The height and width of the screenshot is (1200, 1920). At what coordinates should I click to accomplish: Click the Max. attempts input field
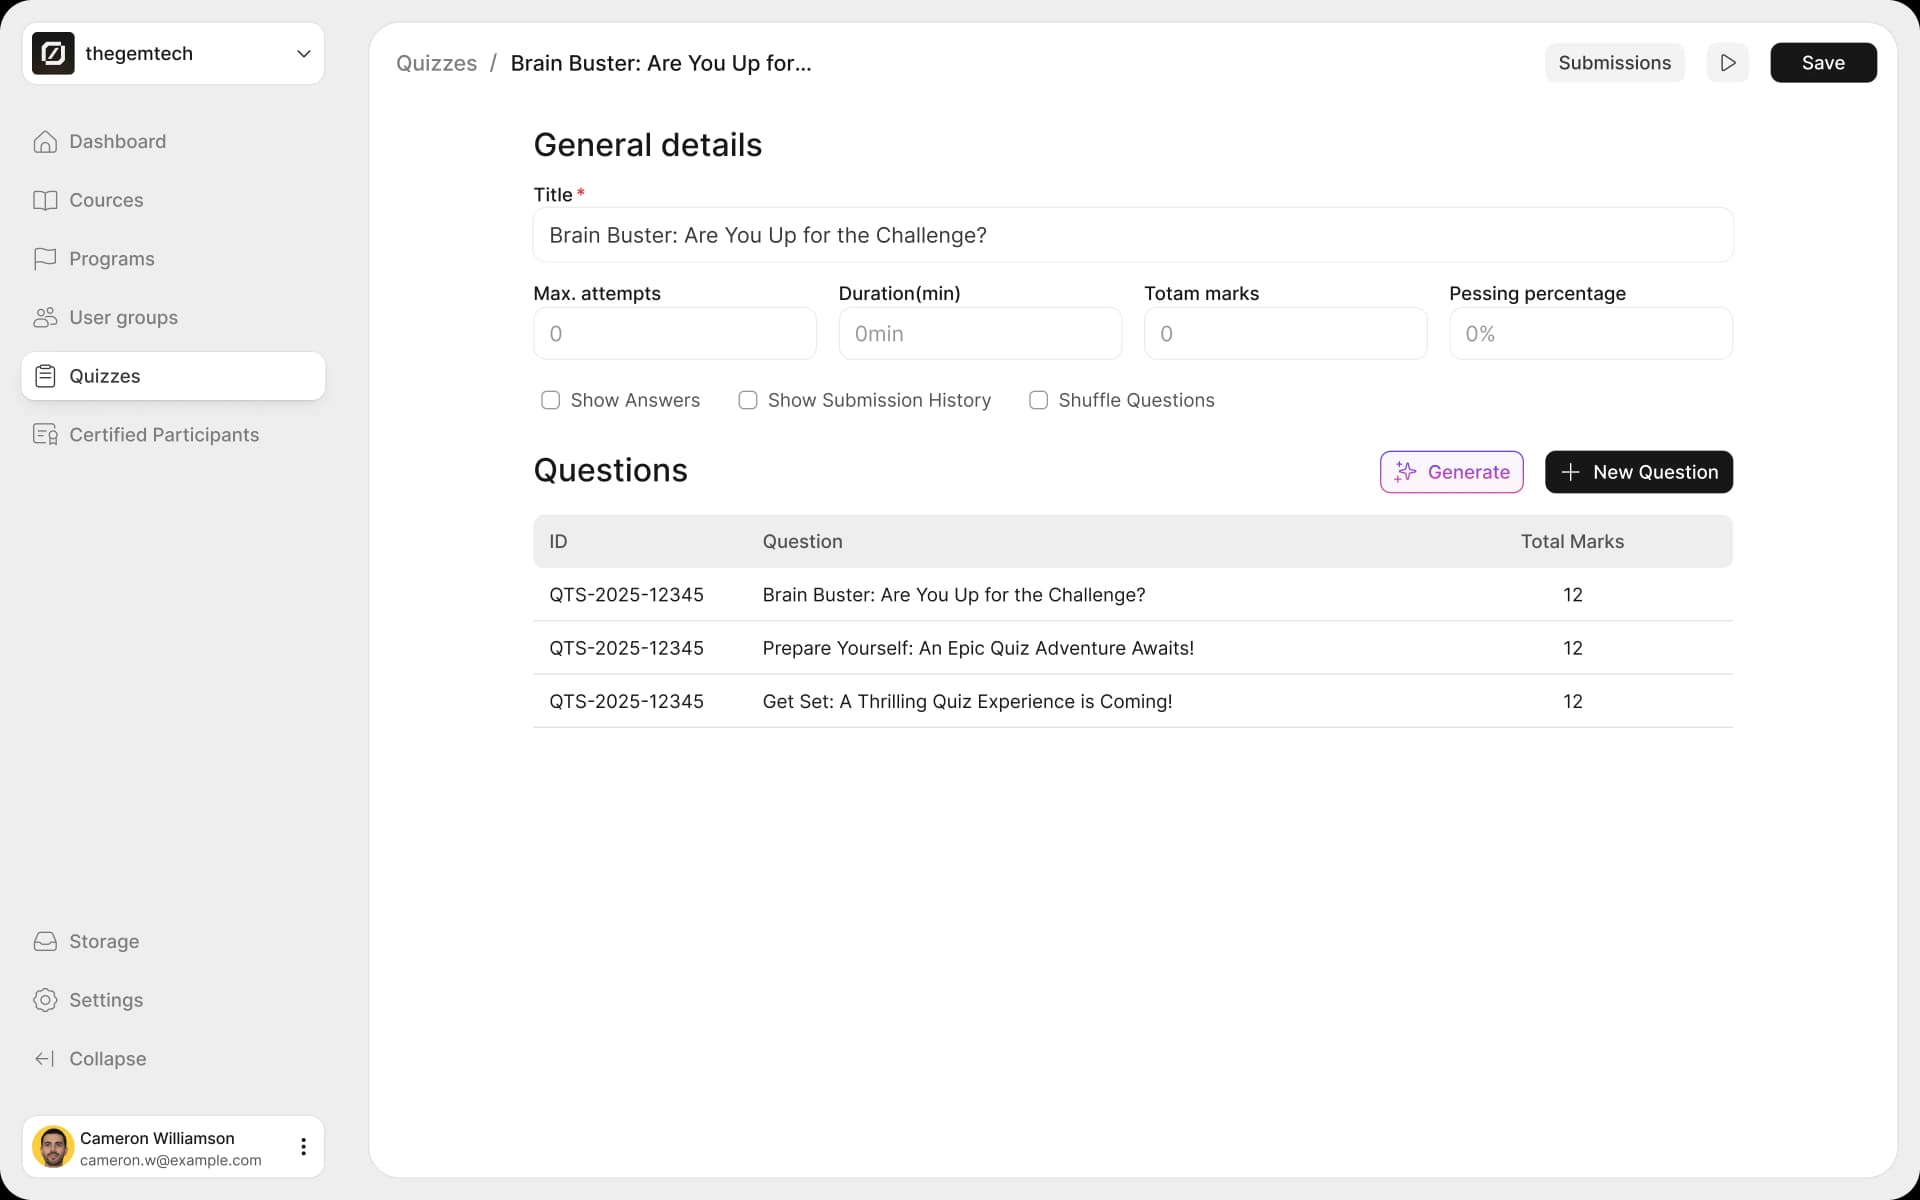pos(675,334)
